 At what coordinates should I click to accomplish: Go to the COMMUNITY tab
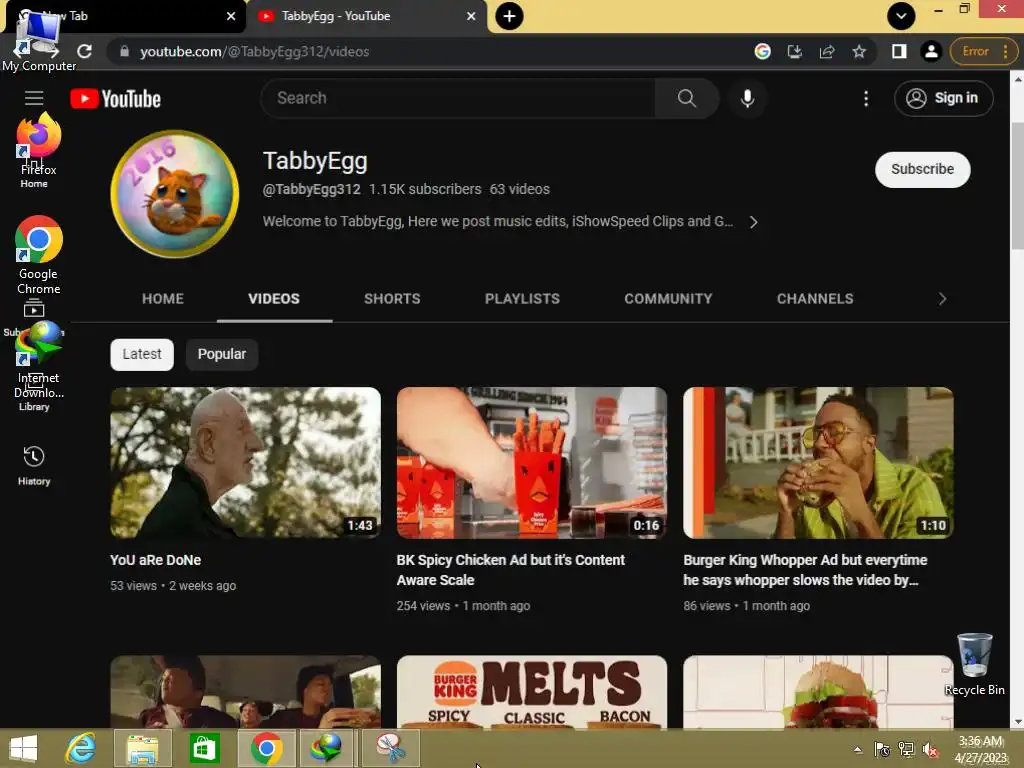[x=668, y=298]
